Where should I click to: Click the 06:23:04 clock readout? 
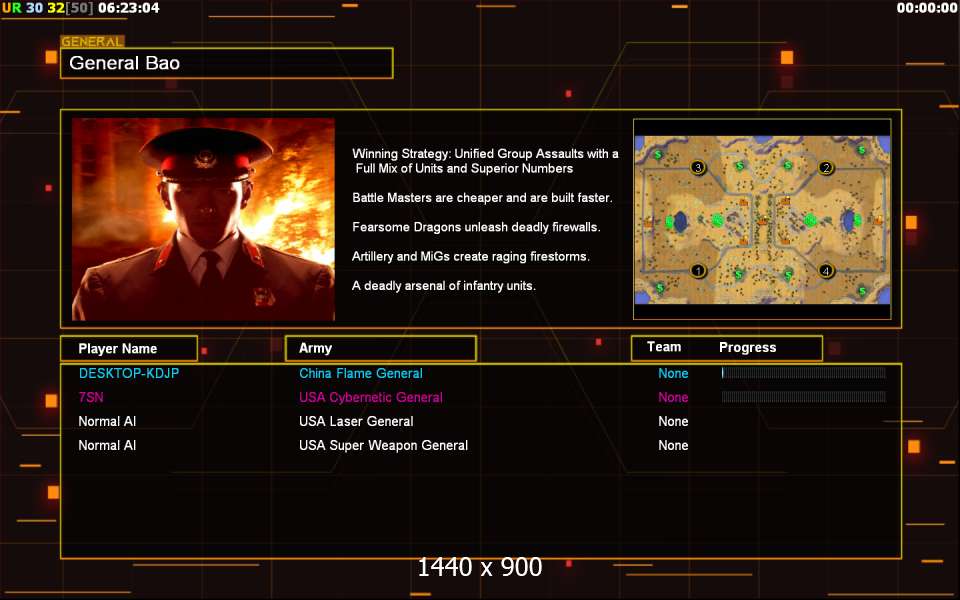tap(129, 8)
